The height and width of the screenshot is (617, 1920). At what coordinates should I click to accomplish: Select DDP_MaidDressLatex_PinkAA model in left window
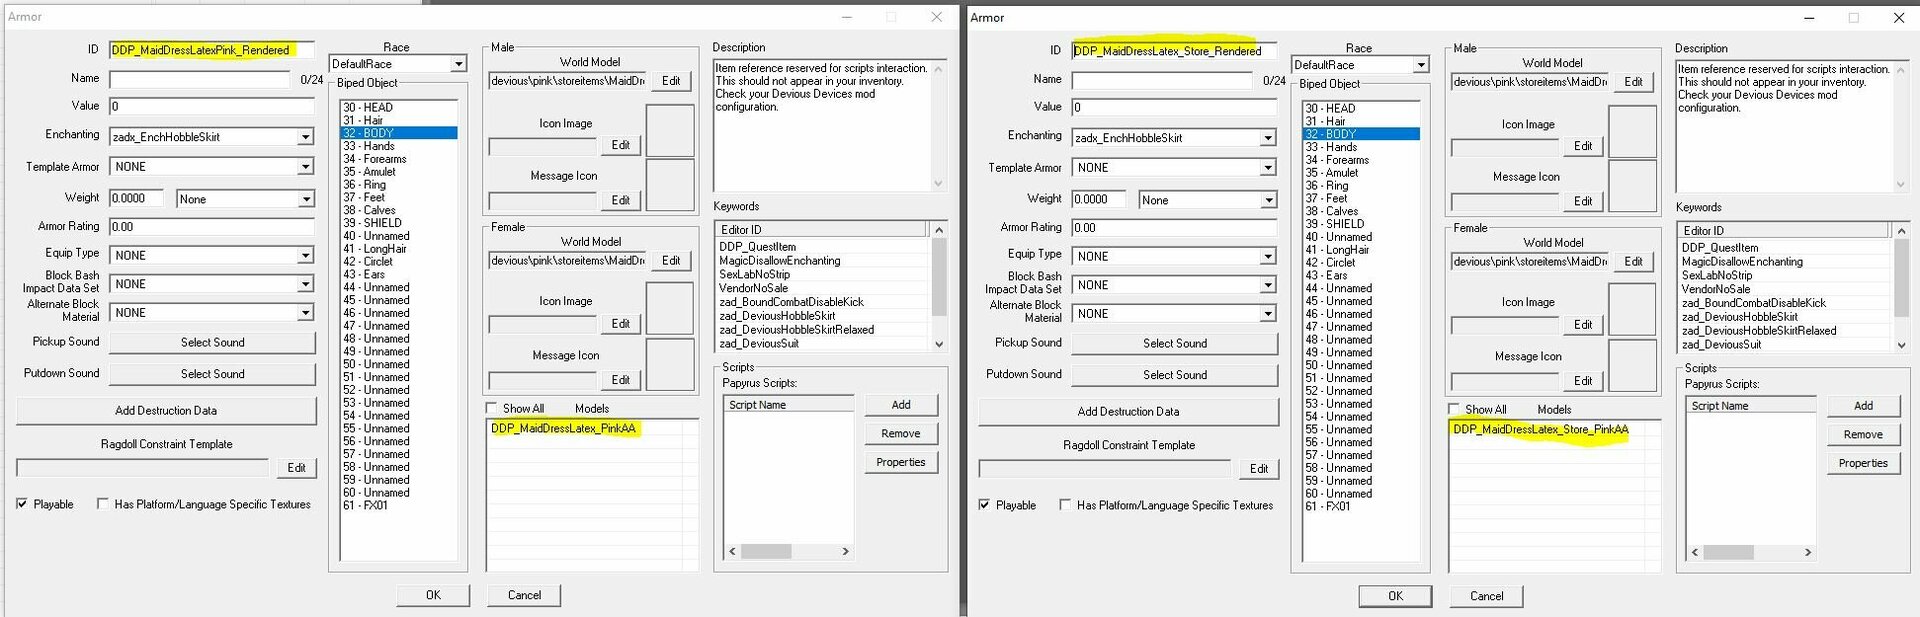coord(563,428)
